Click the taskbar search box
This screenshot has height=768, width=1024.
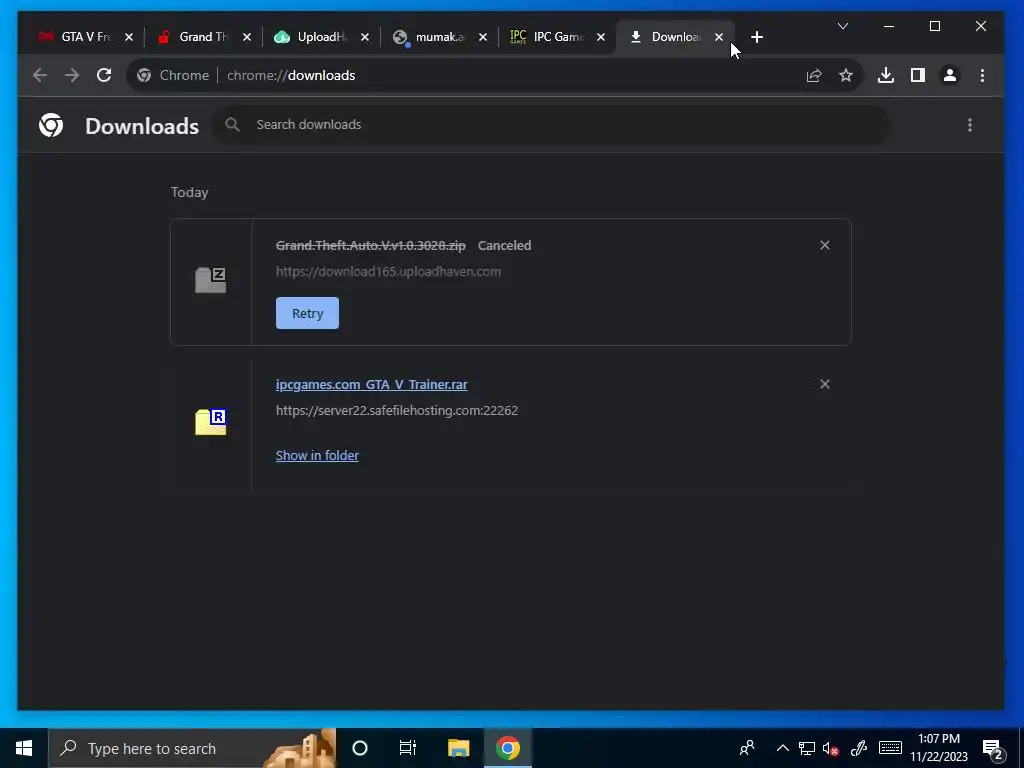(192, 748)
